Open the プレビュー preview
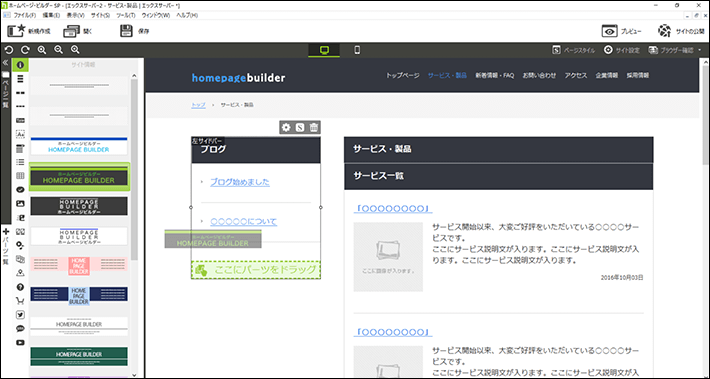 [621, 31]
